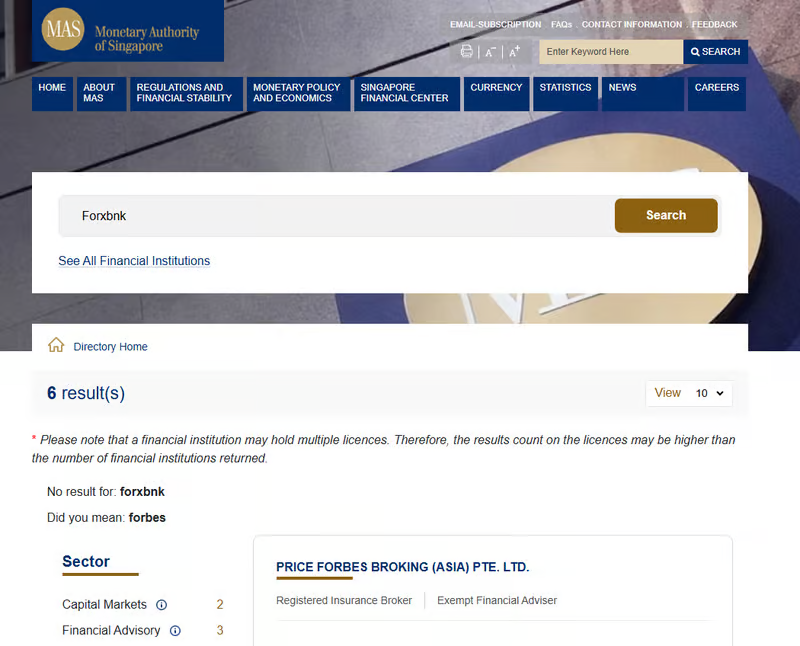Viewport: 800px width, 646px height.
Task: Select the Statistics menu item
Action: coord(565,88)
